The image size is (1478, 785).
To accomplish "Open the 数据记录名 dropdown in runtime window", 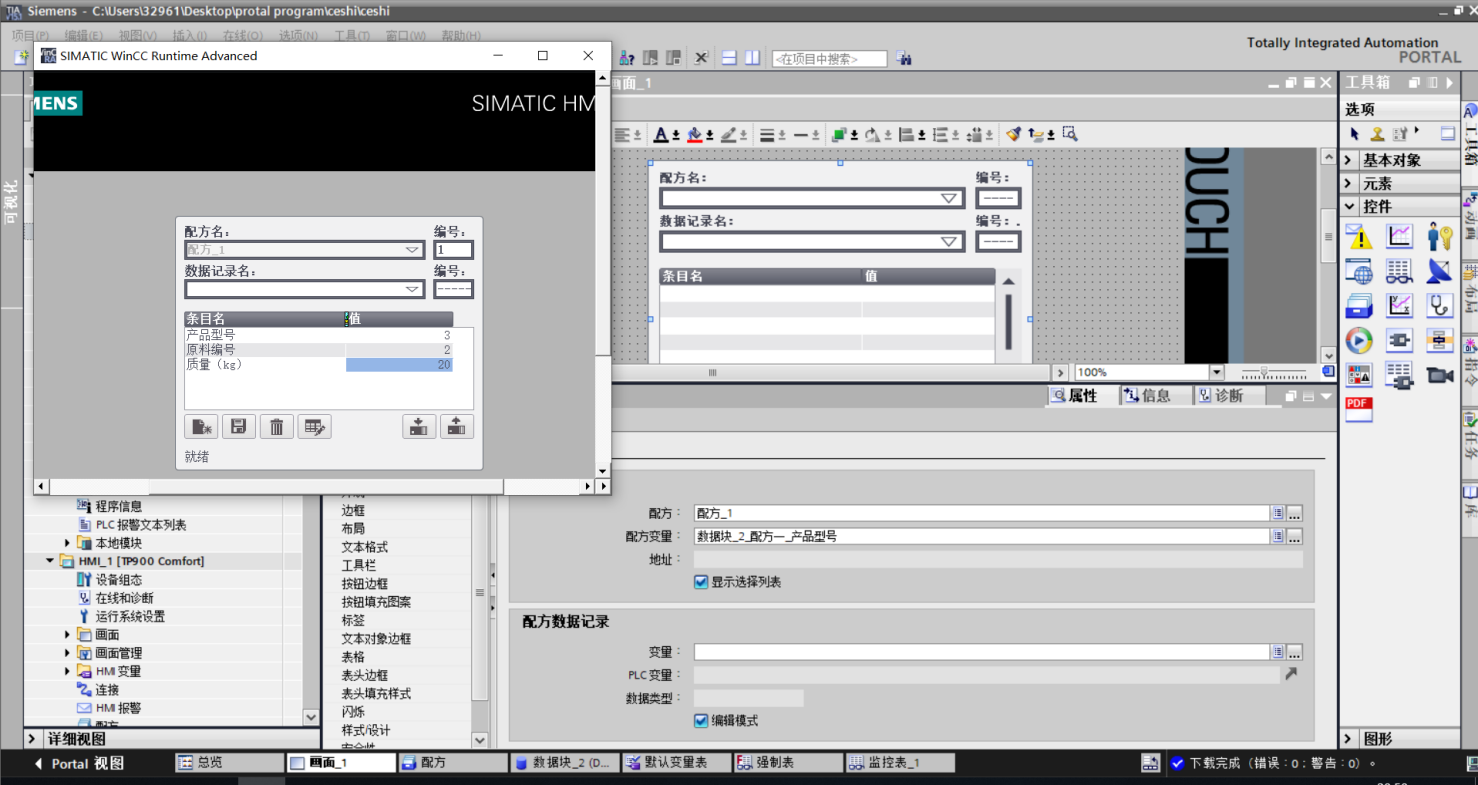I will click(x=412, y=289).
